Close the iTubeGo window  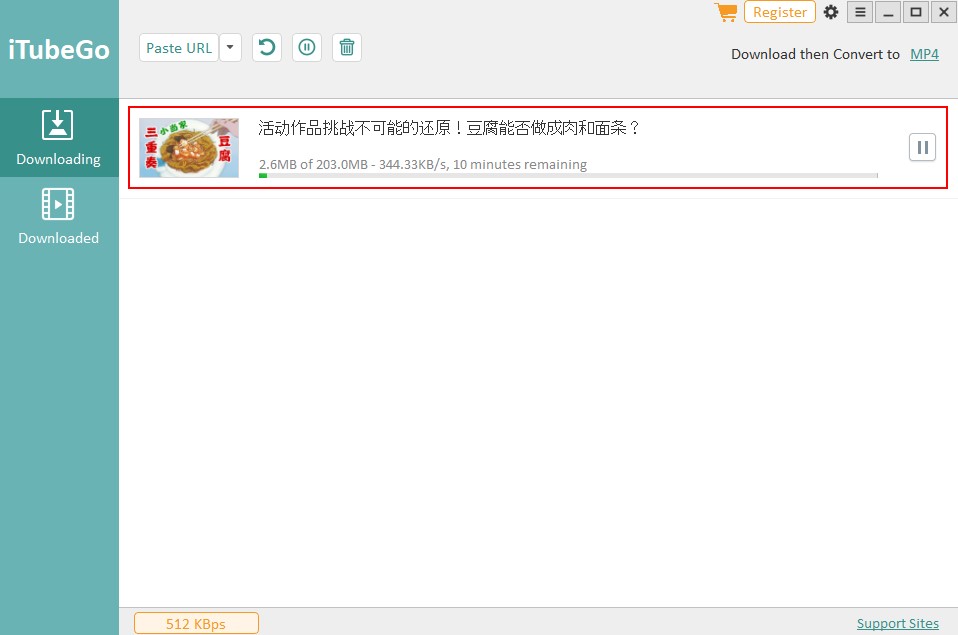(944, 12)
